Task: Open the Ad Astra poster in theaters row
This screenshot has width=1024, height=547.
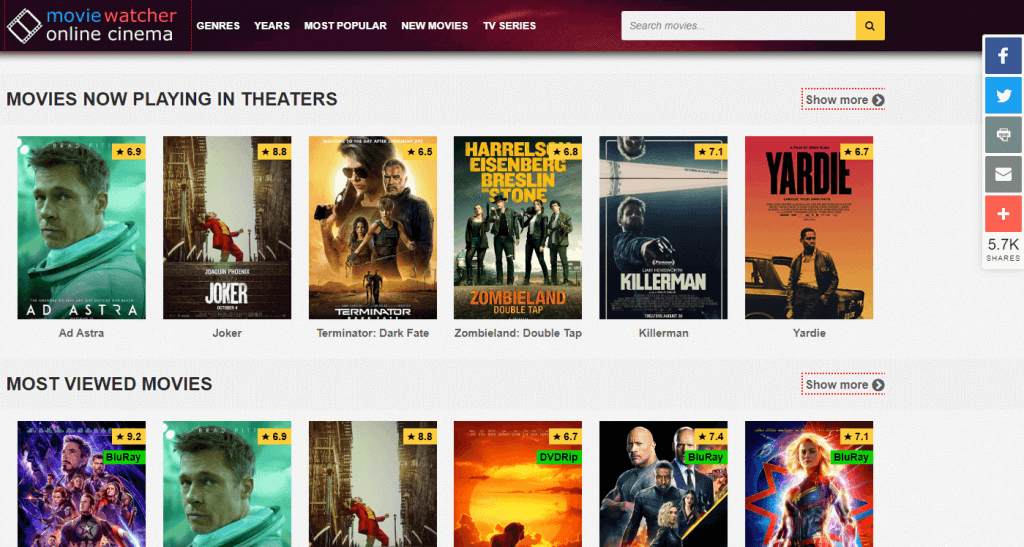Action: point(82,228)
